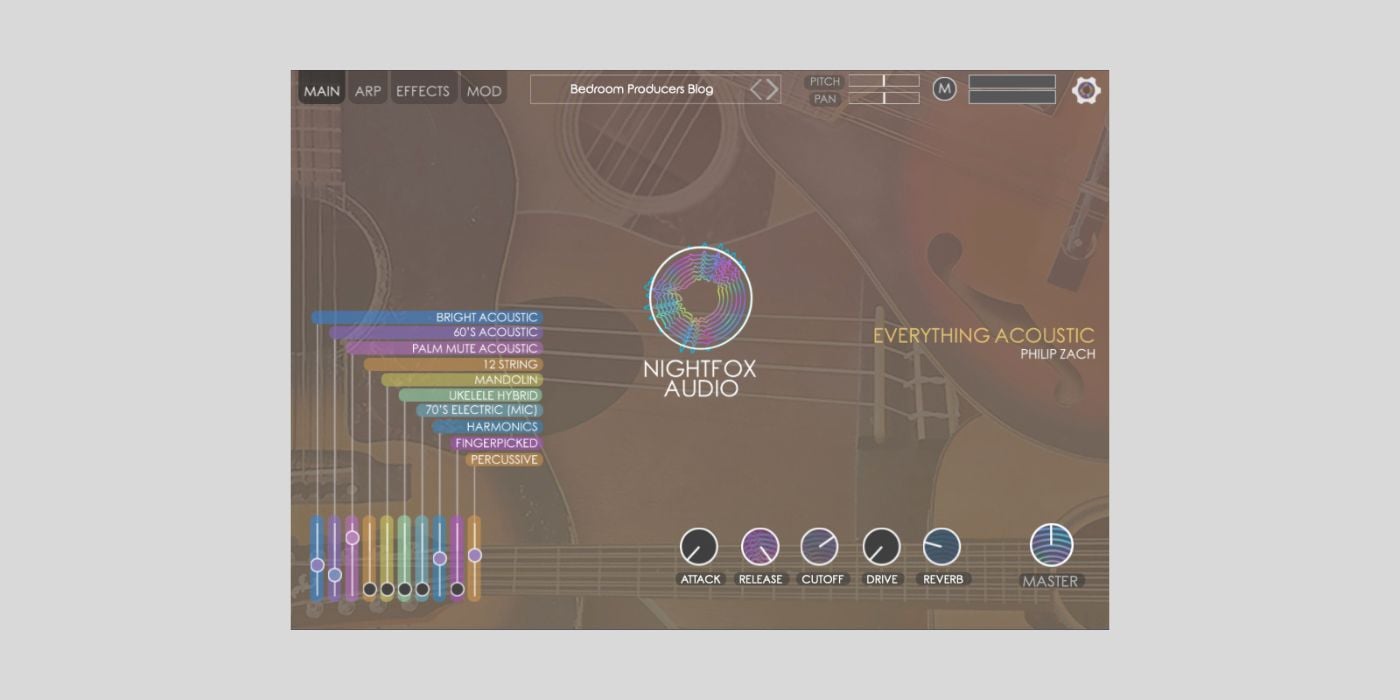
Task: Click the Nightfox Audio circular logo
Action: click(700, 299)
